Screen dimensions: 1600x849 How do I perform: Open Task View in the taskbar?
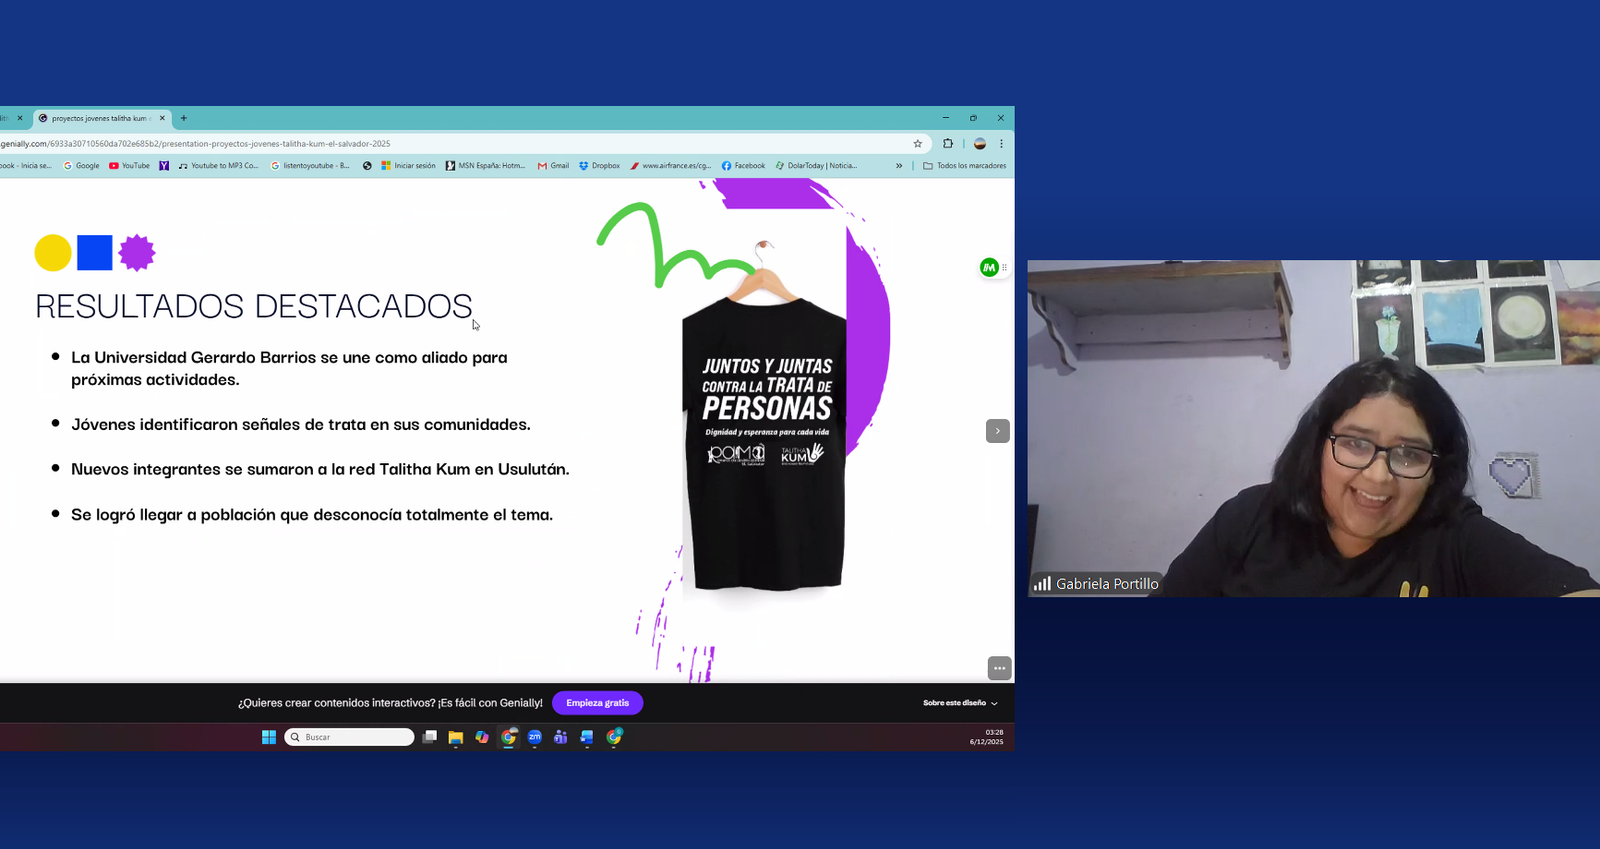point(430,737)
